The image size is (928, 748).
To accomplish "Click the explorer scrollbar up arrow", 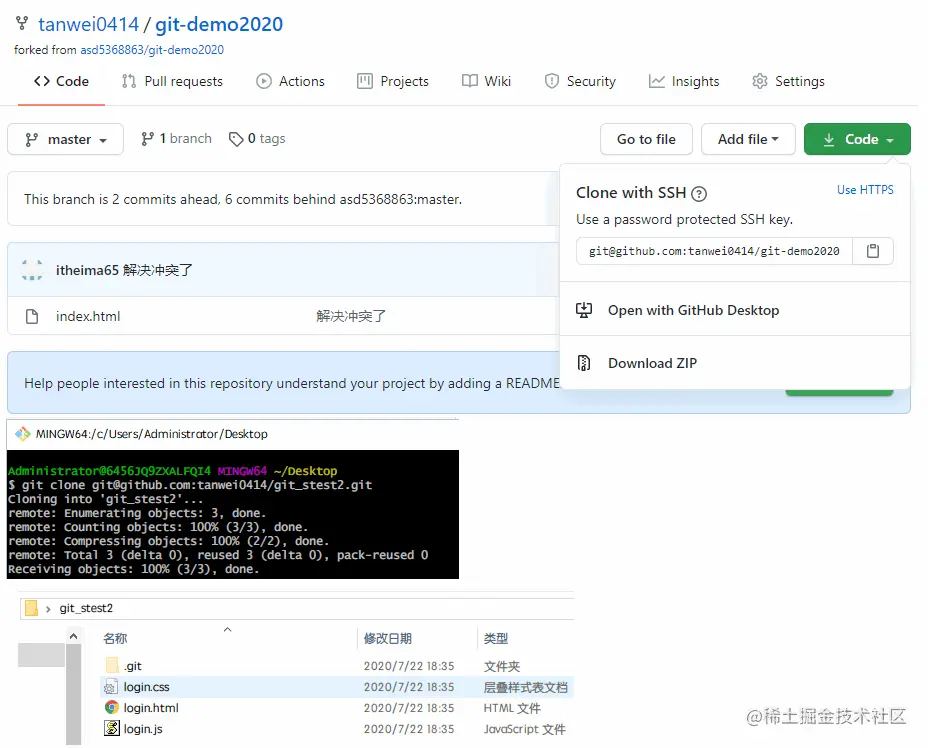I will [x=73, y=637].
